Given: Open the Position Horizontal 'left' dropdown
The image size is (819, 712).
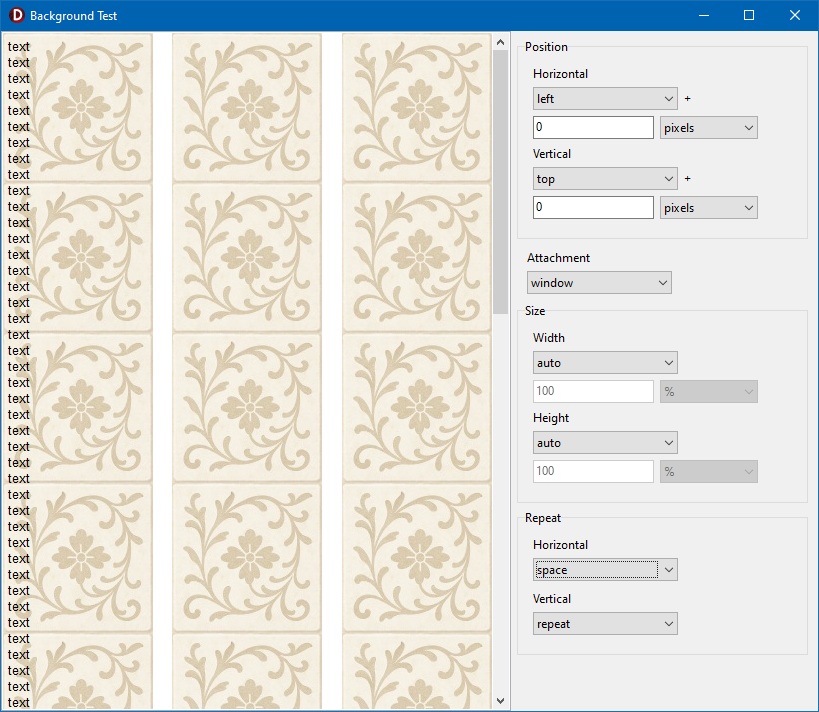Looking at the screenshot, I should [x=605, y=99].
